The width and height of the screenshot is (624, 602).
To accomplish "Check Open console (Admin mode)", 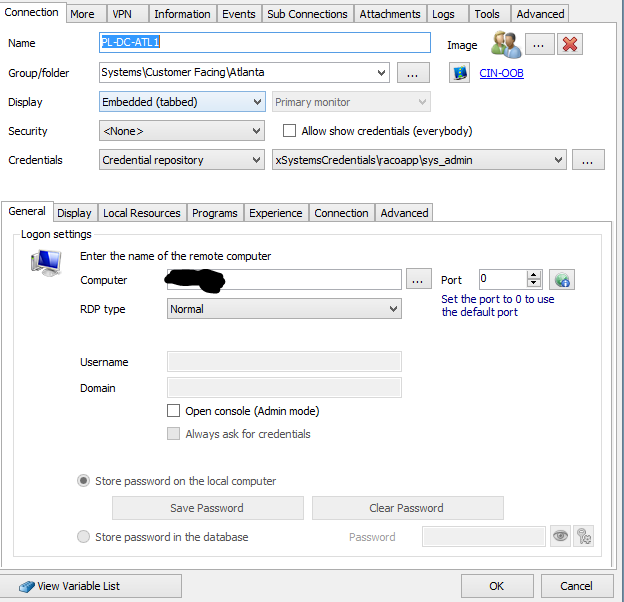I will [x=173, y=411].
